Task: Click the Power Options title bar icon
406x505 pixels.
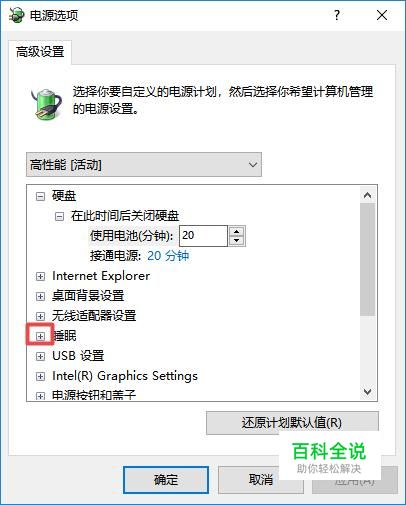Action: [17, 15]
